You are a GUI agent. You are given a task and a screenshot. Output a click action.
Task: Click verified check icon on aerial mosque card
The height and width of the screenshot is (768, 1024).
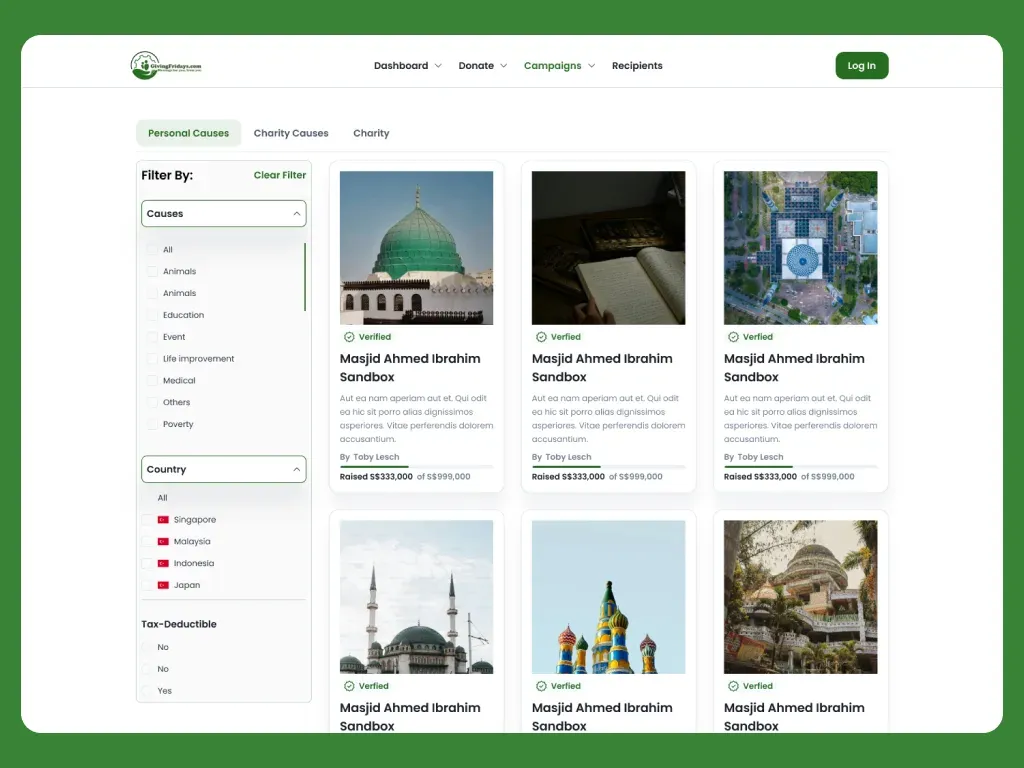click(x=733, y=337)
